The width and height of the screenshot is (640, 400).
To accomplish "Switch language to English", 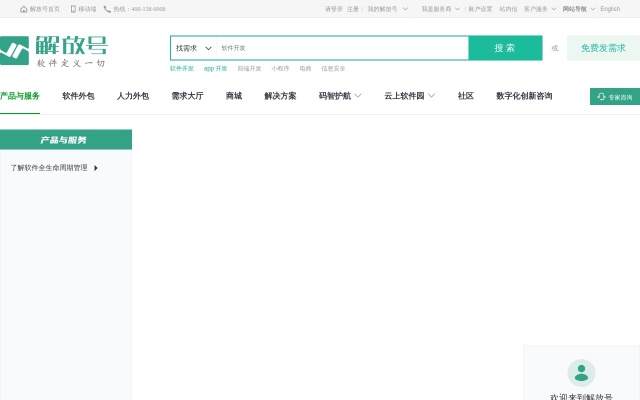I will pos(610,9).
